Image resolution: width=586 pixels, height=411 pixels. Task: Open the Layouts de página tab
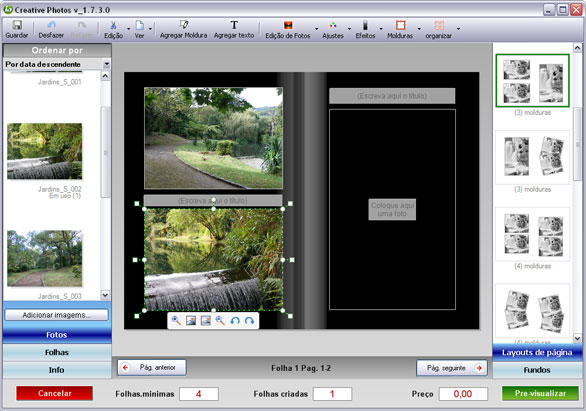537,352
